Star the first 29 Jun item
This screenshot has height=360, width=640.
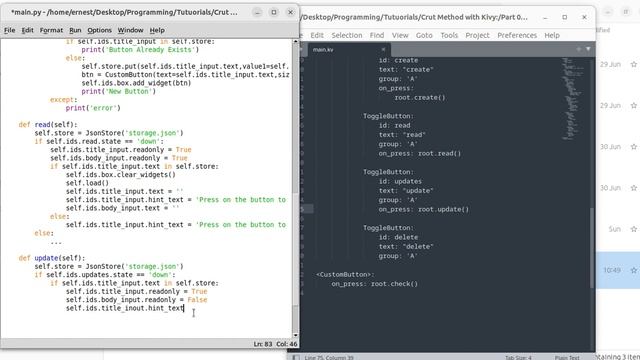coord(633,64)
